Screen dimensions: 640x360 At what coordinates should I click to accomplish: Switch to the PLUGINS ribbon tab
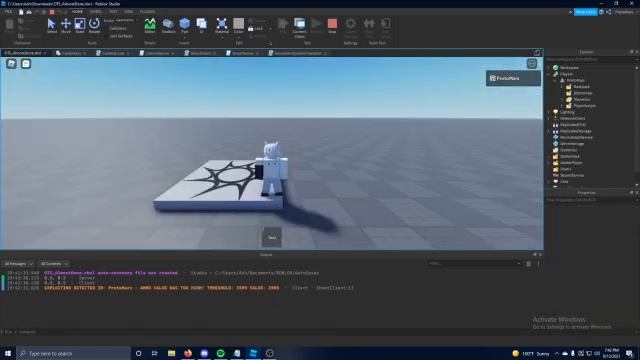pos(147,12)
